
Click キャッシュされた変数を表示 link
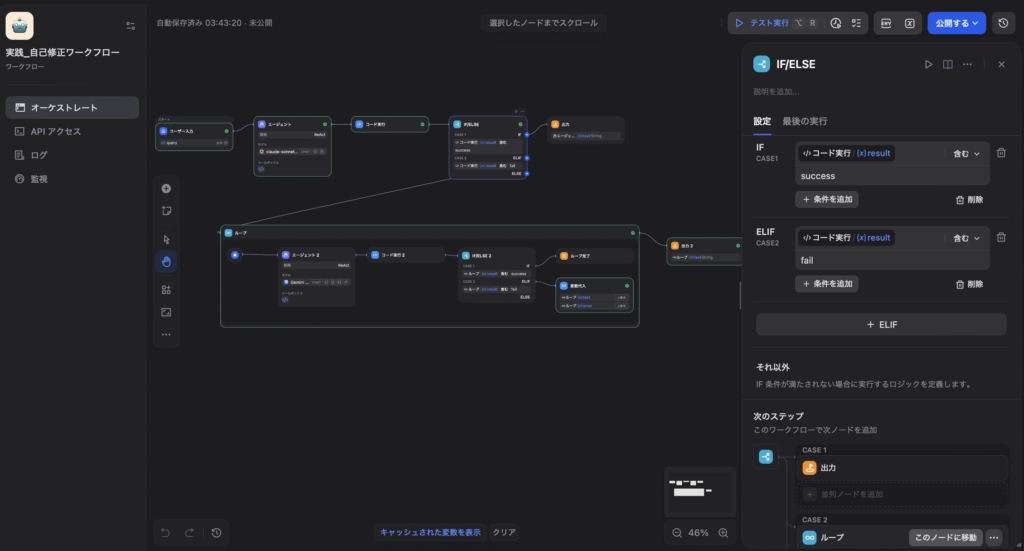tap(430, 532)
